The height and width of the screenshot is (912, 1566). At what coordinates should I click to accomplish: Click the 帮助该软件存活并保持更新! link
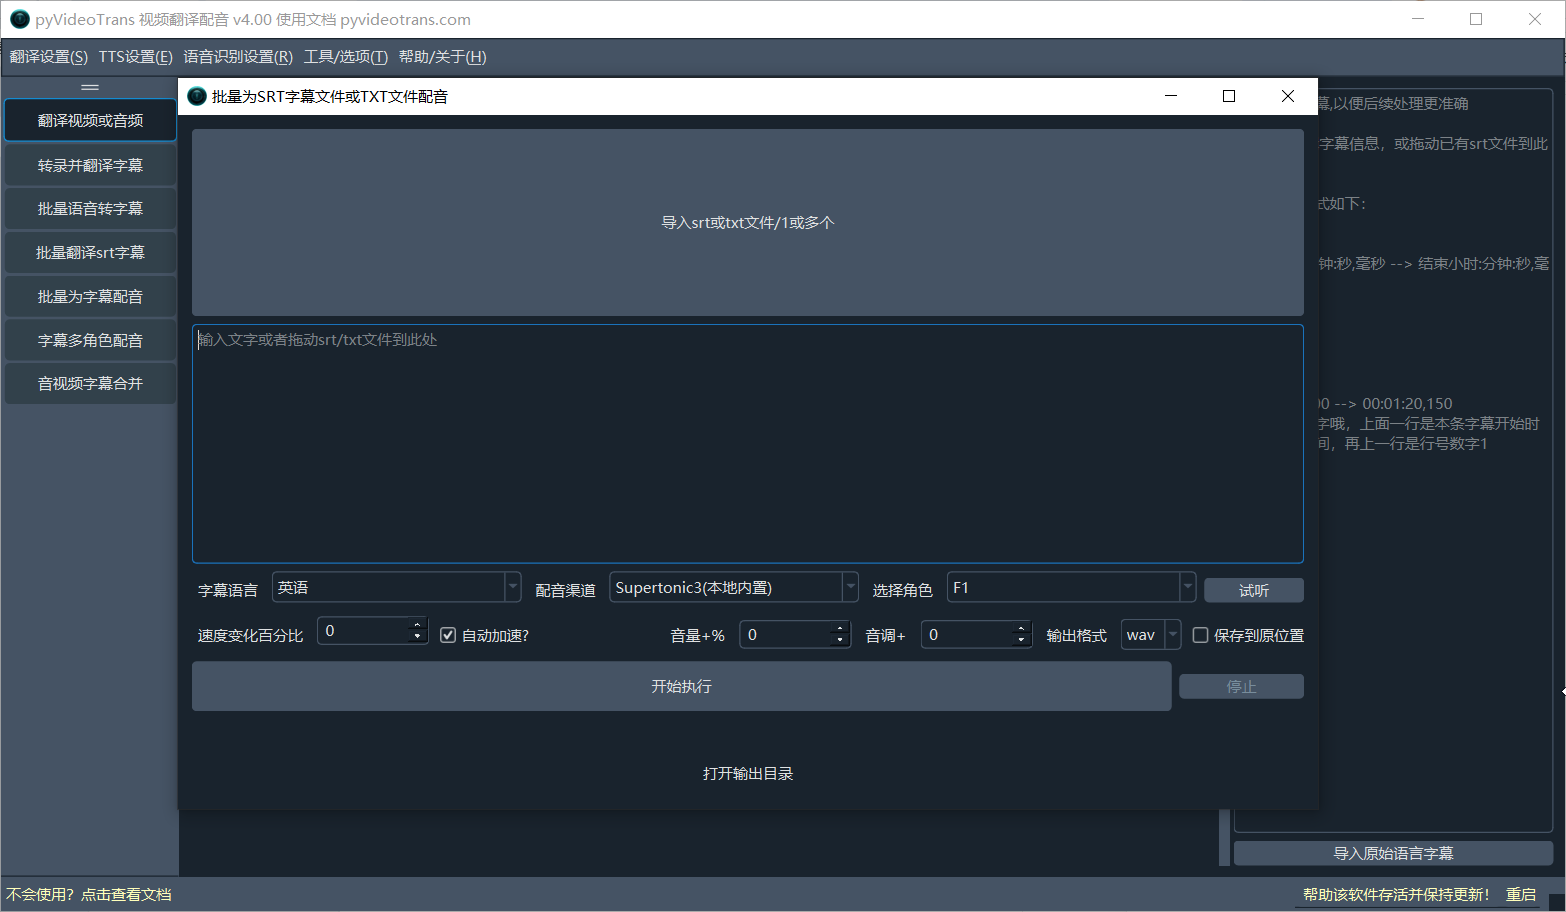pos(1396,894)
